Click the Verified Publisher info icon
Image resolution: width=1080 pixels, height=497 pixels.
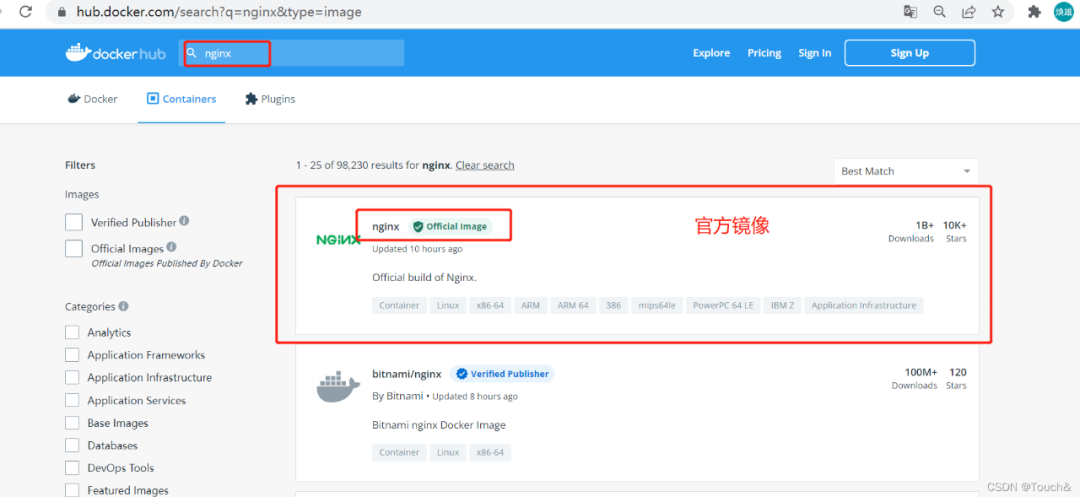point(184,221)
